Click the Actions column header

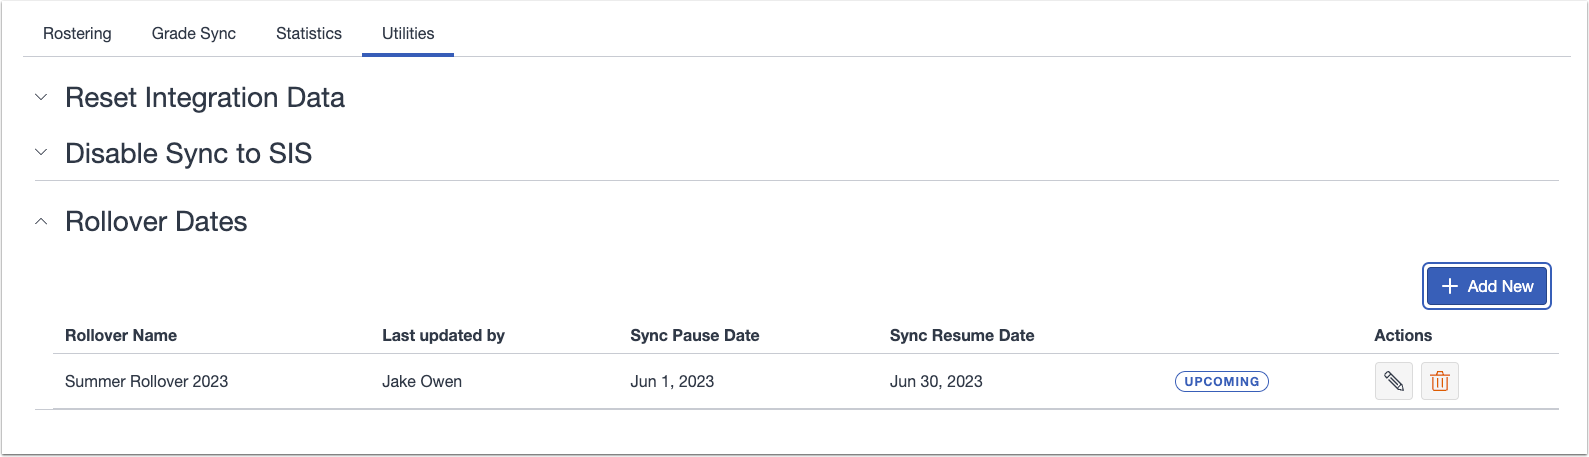pos(1403,335)
